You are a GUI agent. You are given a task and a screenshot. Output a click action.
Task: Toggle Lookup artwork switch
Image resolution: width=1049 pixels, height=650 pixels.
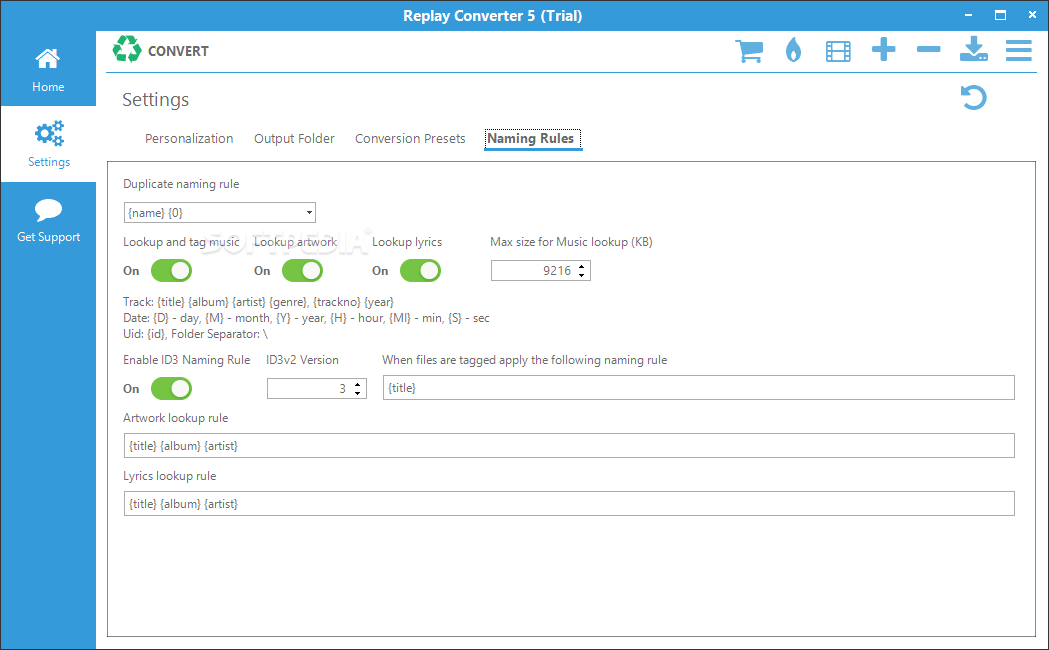[x=302, y=271]
